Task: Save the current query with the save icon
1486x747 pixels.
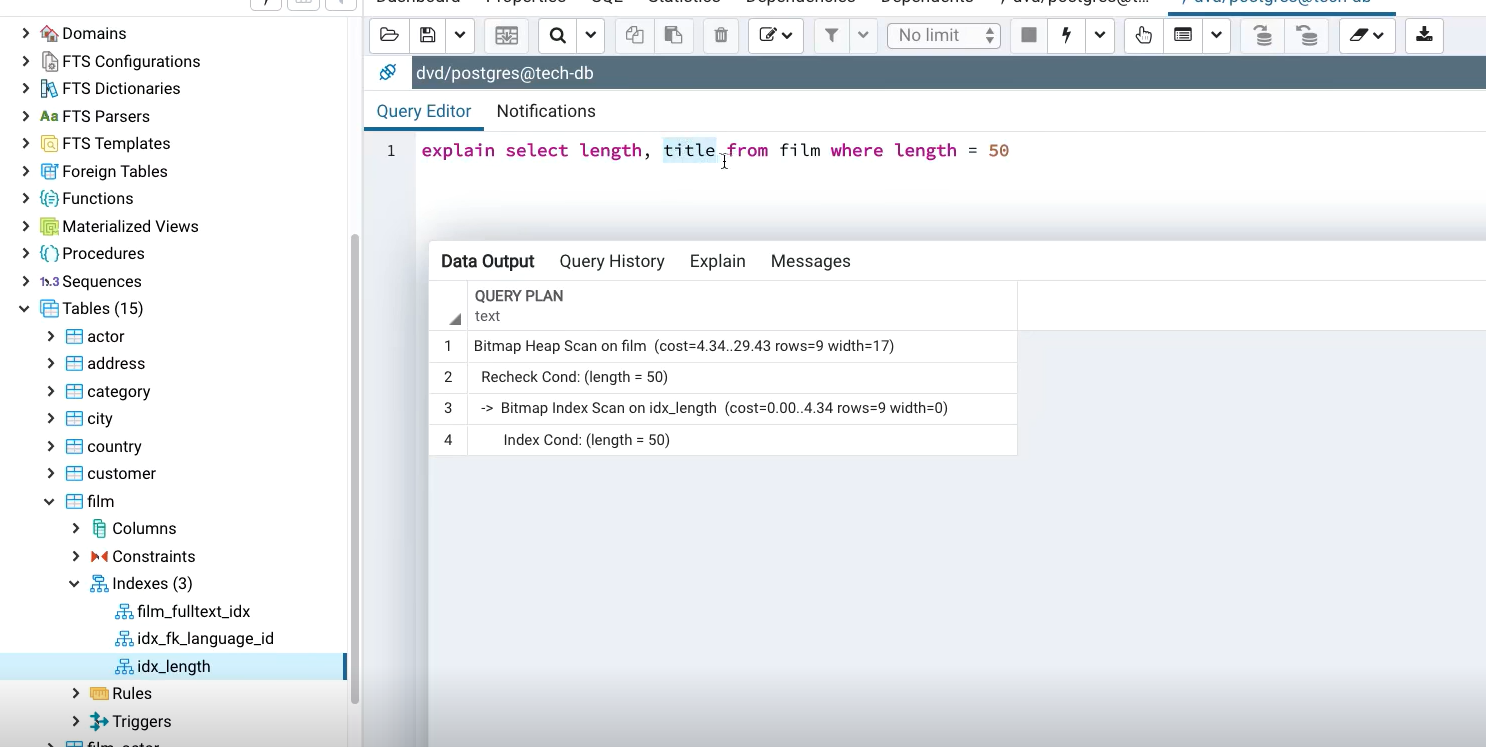Action: pos(428,35)
